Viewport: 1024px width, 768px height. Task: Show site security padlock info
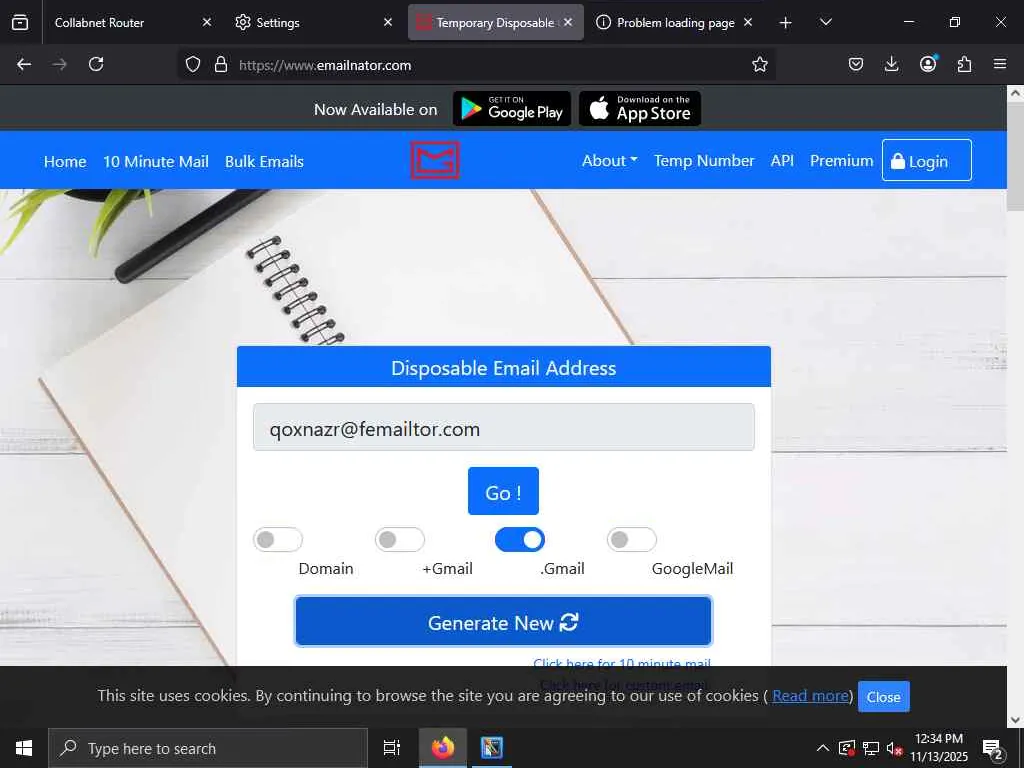[221, 65]
